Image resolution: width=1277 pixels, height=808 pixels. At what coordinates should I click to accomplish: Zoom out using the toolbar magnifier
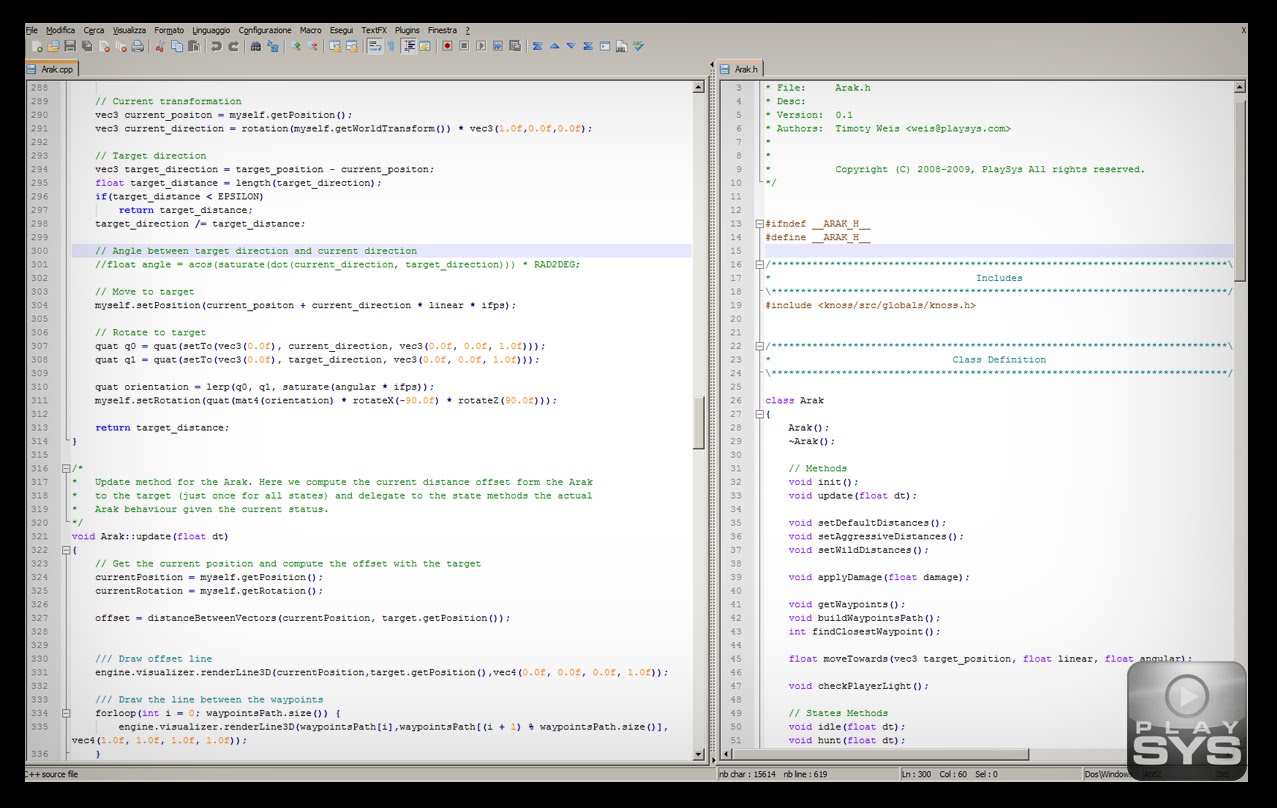pos(312,46)
